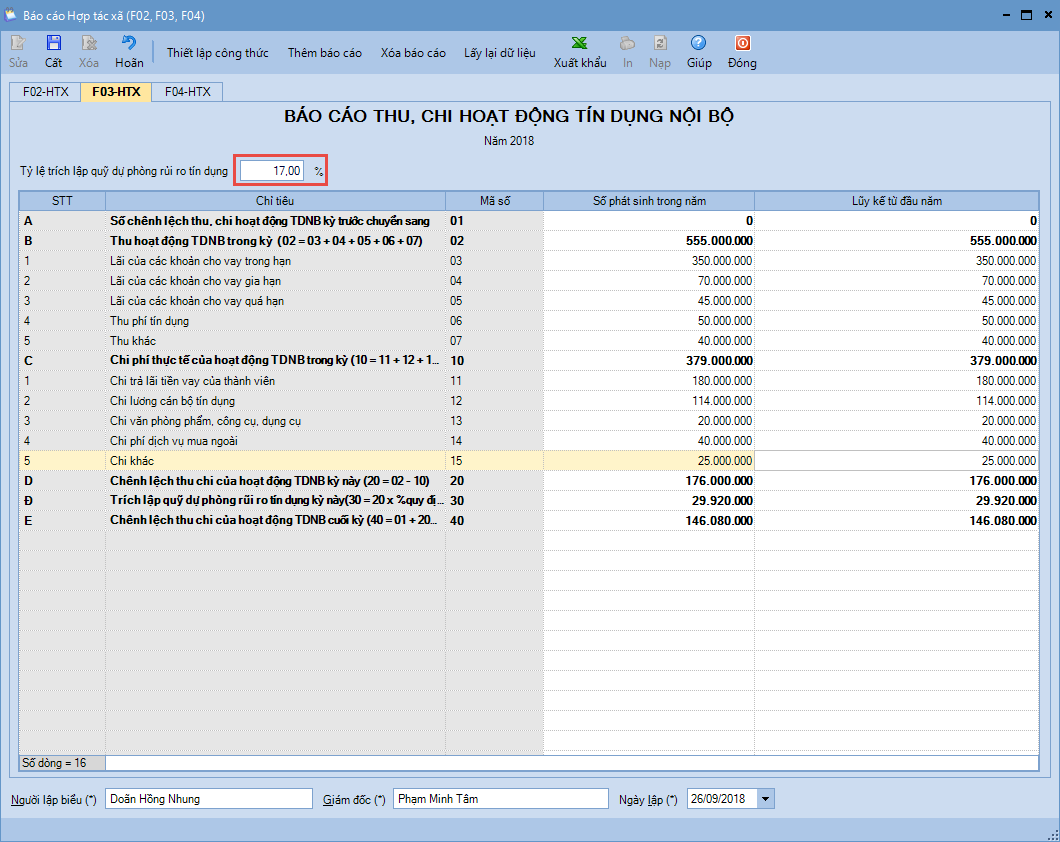The width and height of the screenshot is (1060, 842).
Task: Click Số phát sinh trong năm header
Action: coord(649,201)
